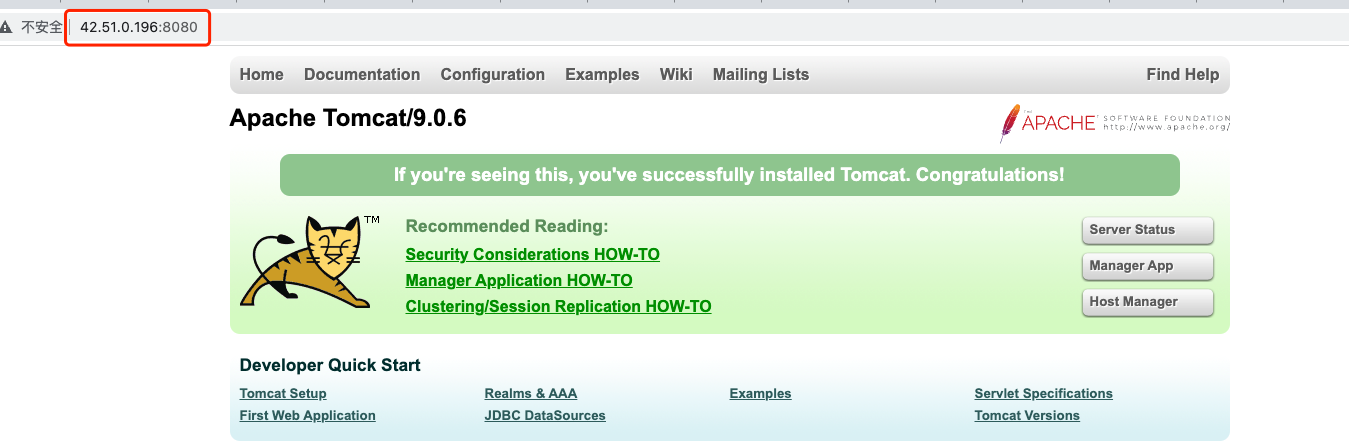
Task: Click the Apache Tomcat/9.0.6 heading
Action: point(348,119)
